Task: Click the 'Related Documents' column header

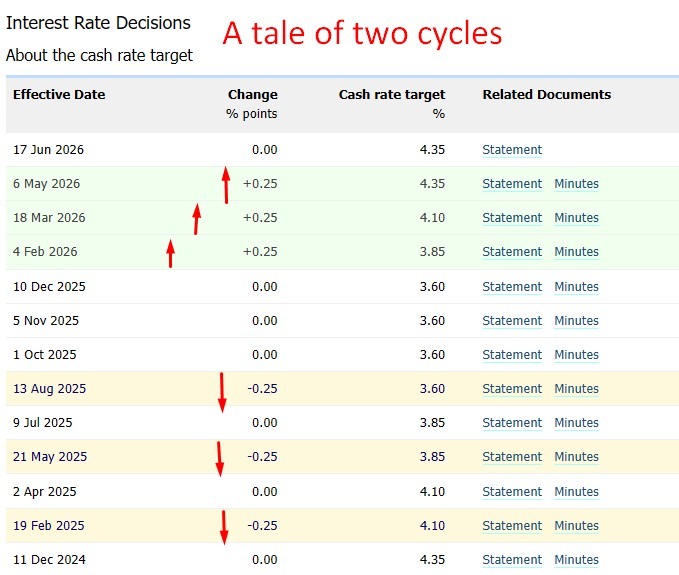Action: tap(547, 94)
